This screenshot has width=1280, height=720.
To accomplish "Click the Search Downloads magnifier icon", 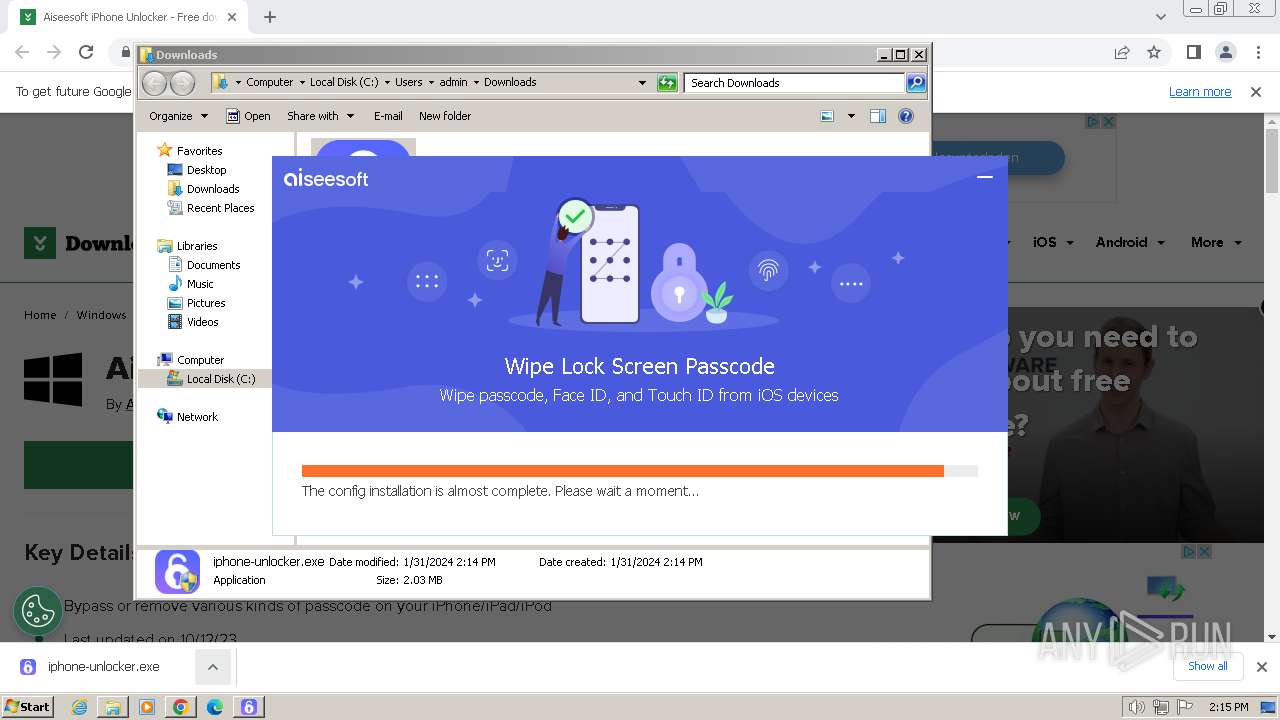I will coord(915,83).
